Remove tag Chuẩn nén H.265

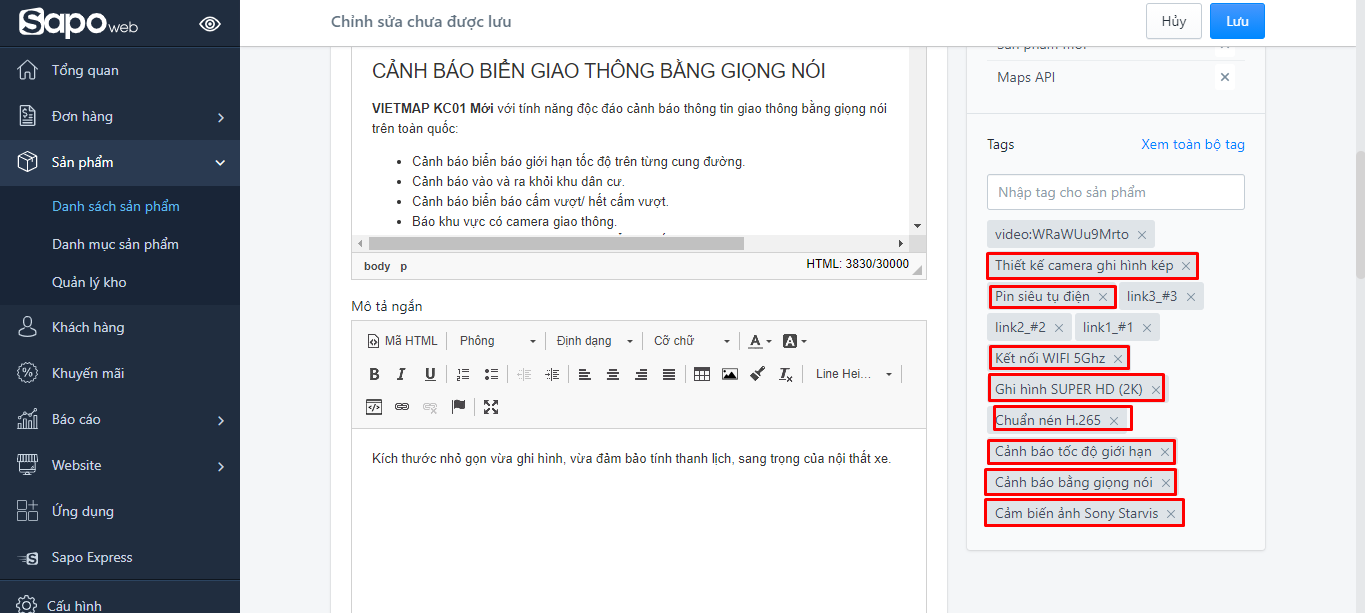1114,421
